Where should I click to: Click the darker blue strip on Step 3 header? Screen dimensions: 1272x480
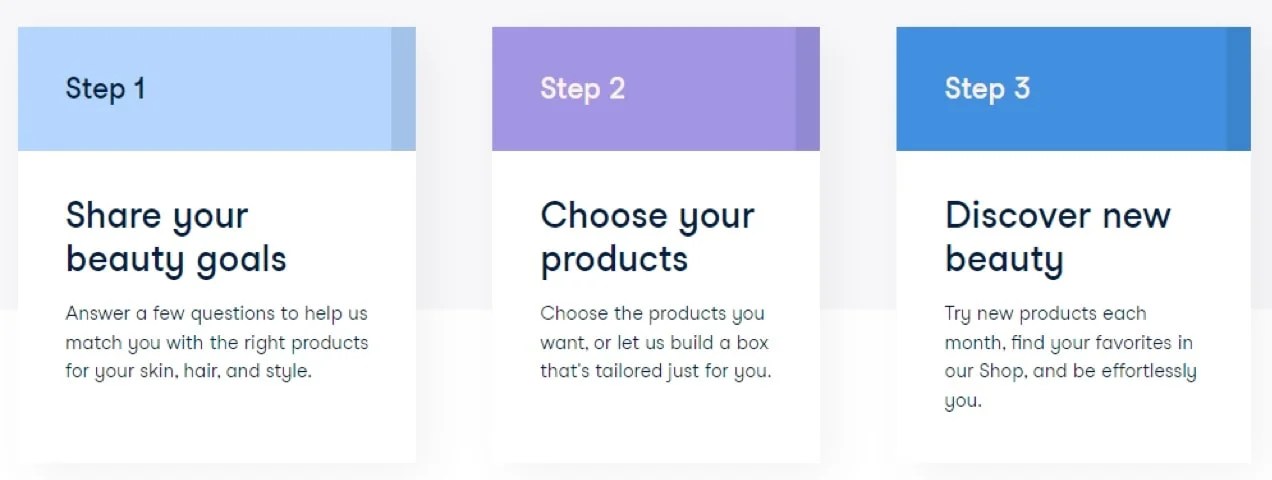coord(1238,89)
